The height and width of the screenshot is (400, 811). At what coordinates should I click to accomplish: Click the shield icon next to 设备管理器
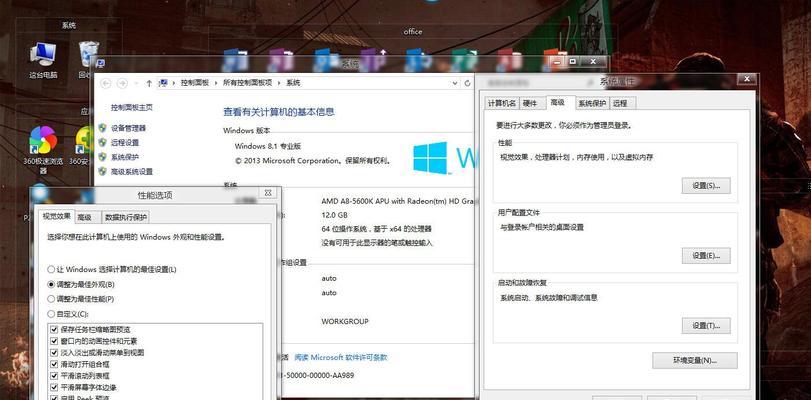[102, 128]
